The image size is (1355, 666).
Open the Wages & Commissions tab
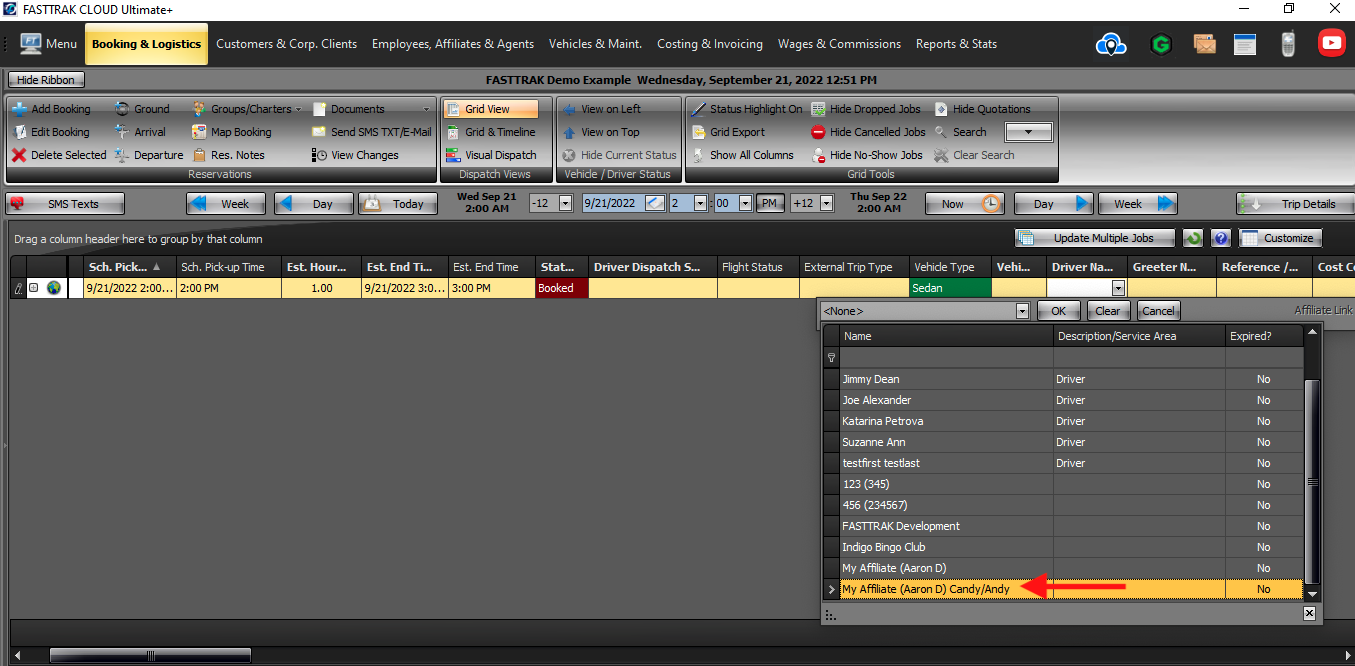coord(839,44)
